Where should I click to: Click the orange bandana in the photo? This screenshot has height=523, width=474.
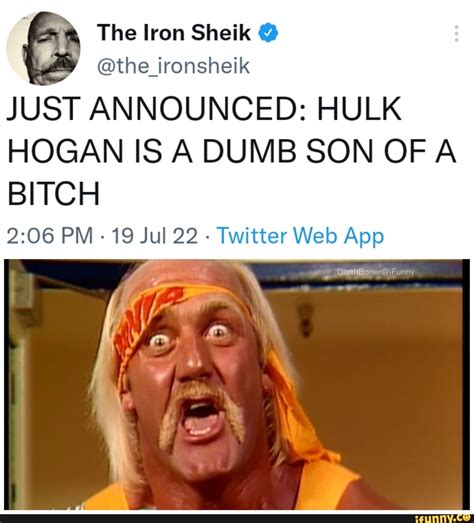(157, 309)
